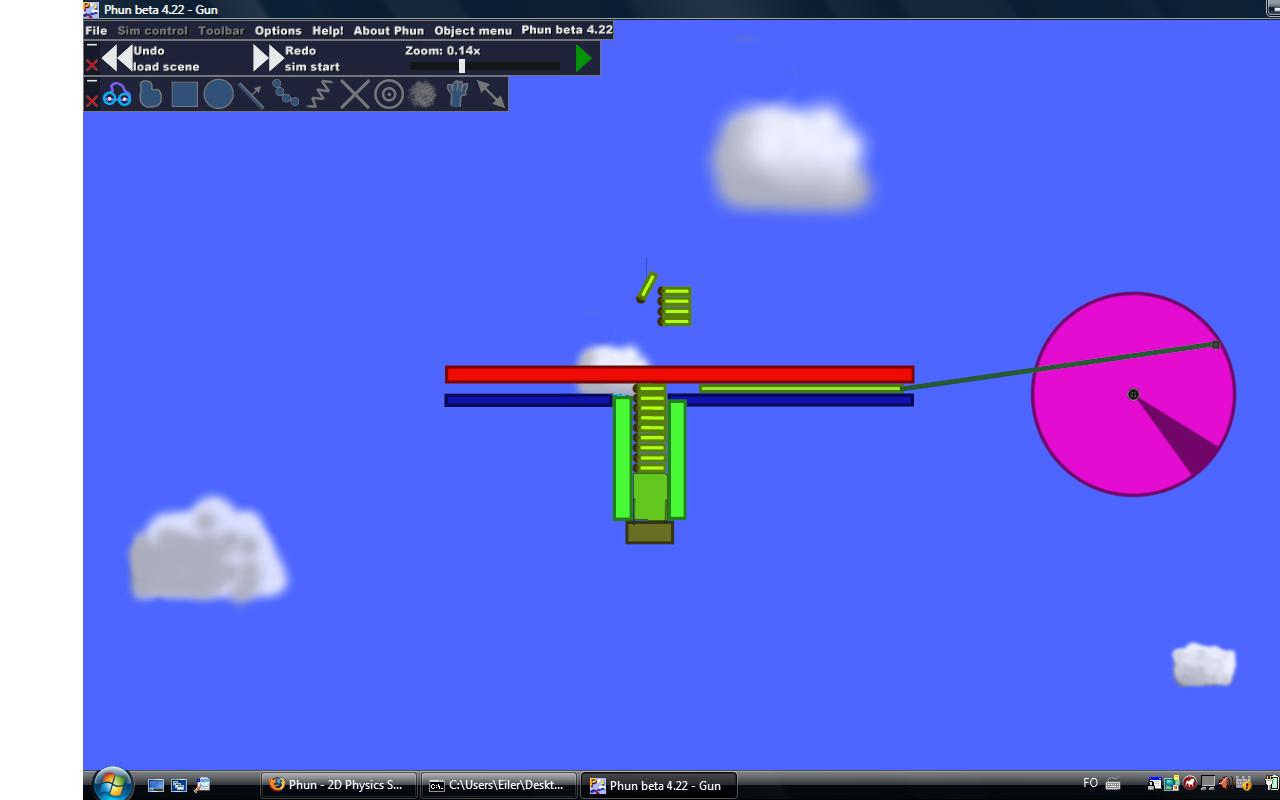The image size is (1280, 800).
Task: Pick the spring zigzag tool
Action: 320,95
